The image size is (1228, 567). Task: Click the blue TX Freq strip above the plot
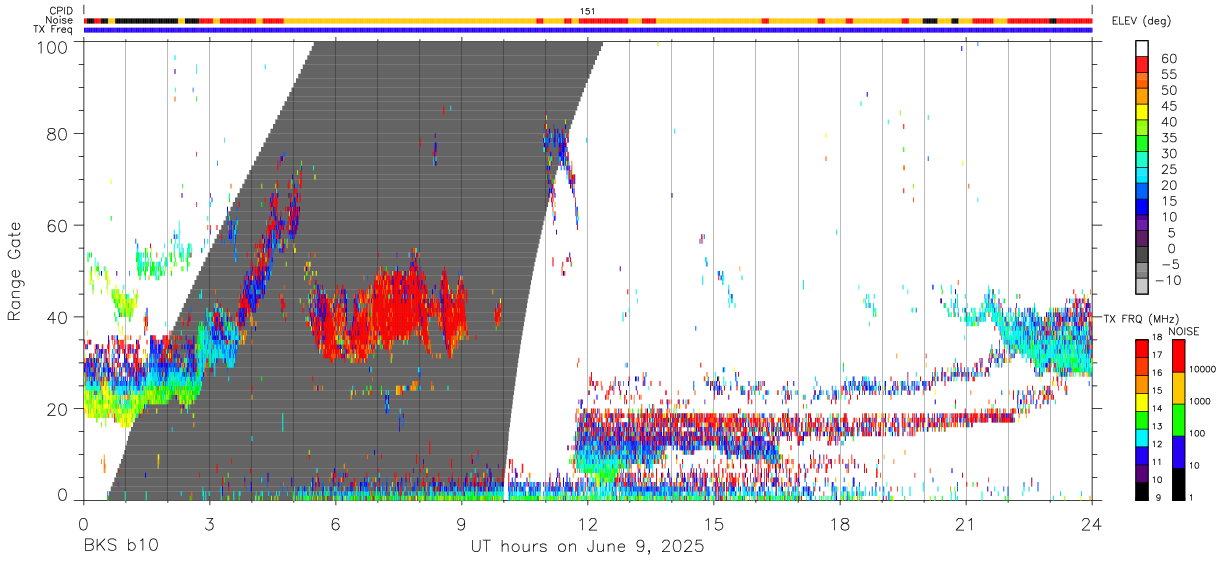tap(588, 30)
